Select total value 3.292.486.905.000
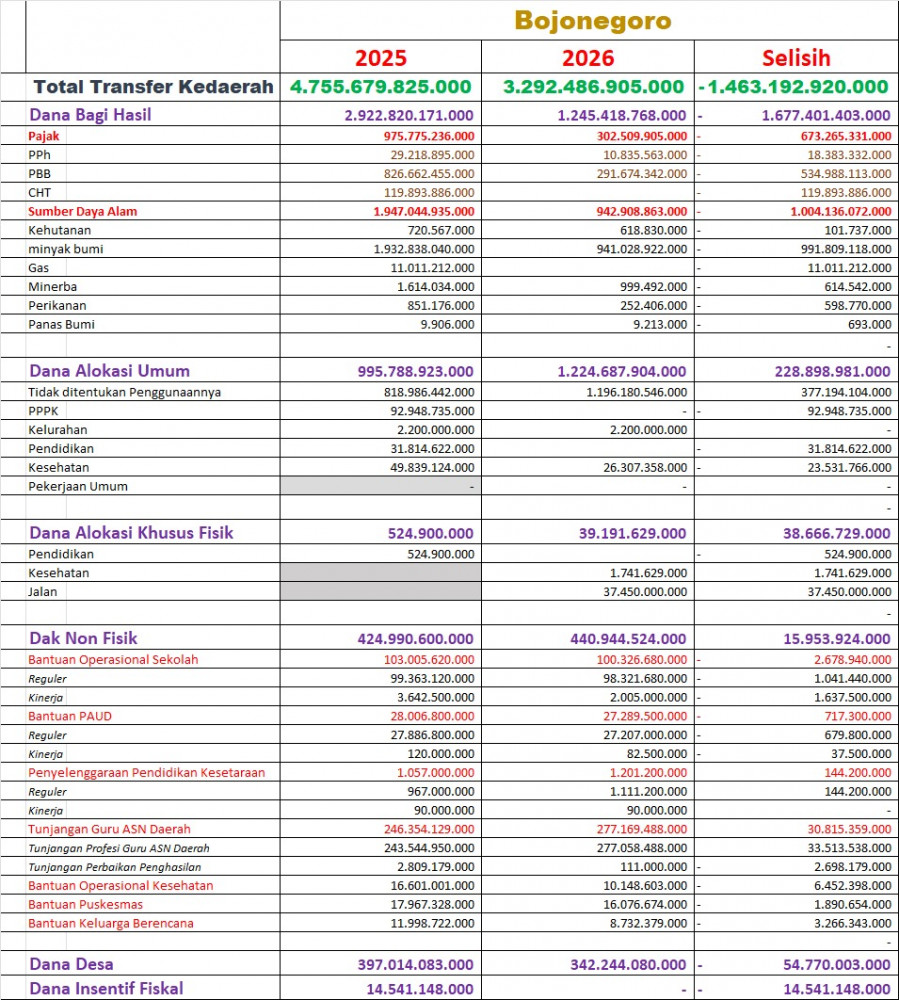The height and width of the screenshot is (1000, 899). tap(593, 87)
